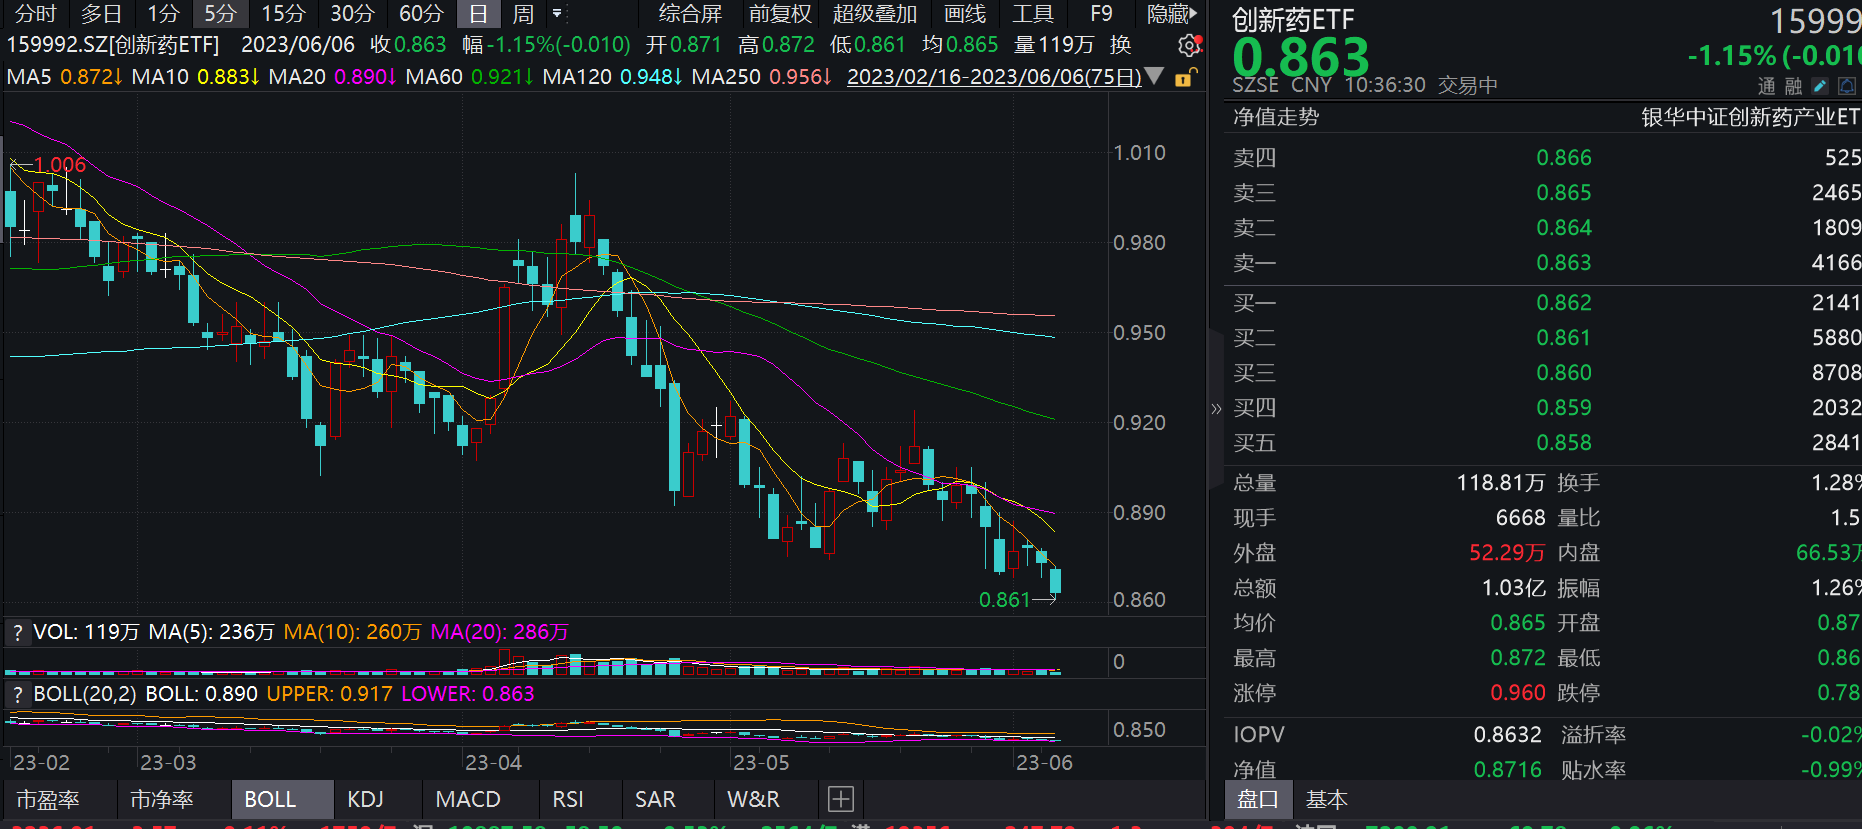Open the 画线 drawing tools

coord(965,14)
